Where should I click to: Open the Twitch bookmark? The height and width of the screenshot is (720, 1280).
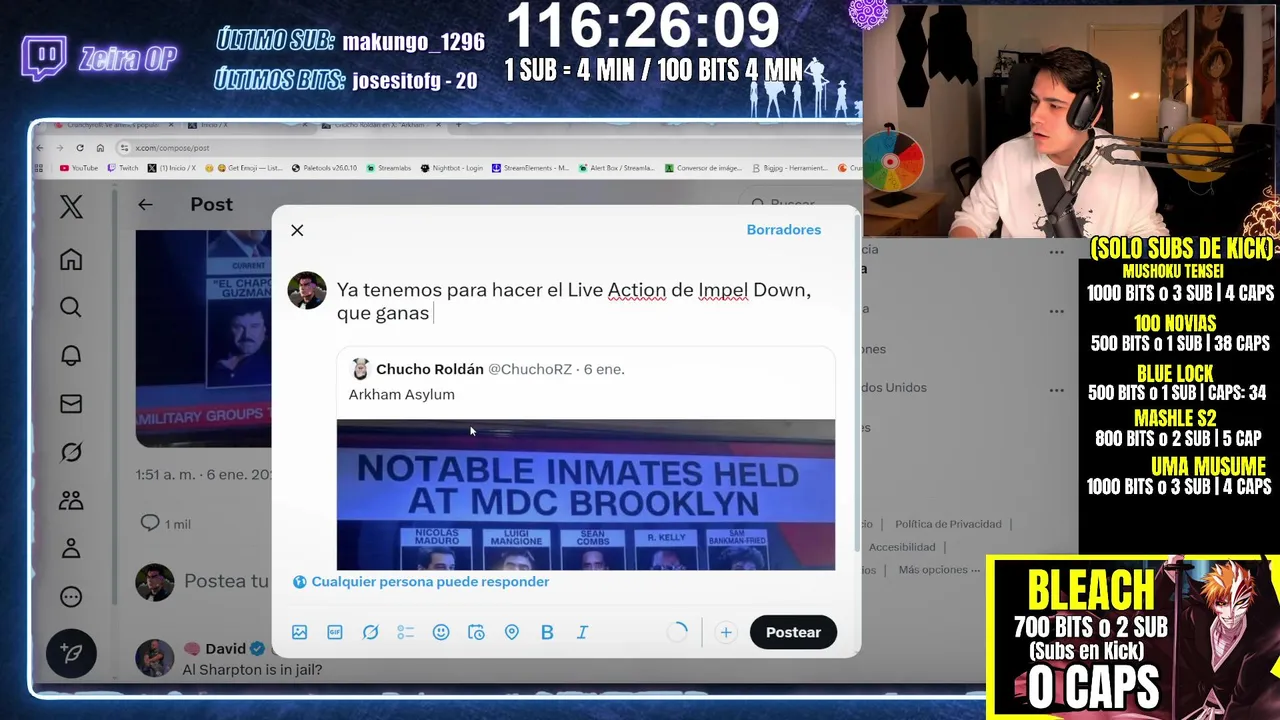(123, 168)
